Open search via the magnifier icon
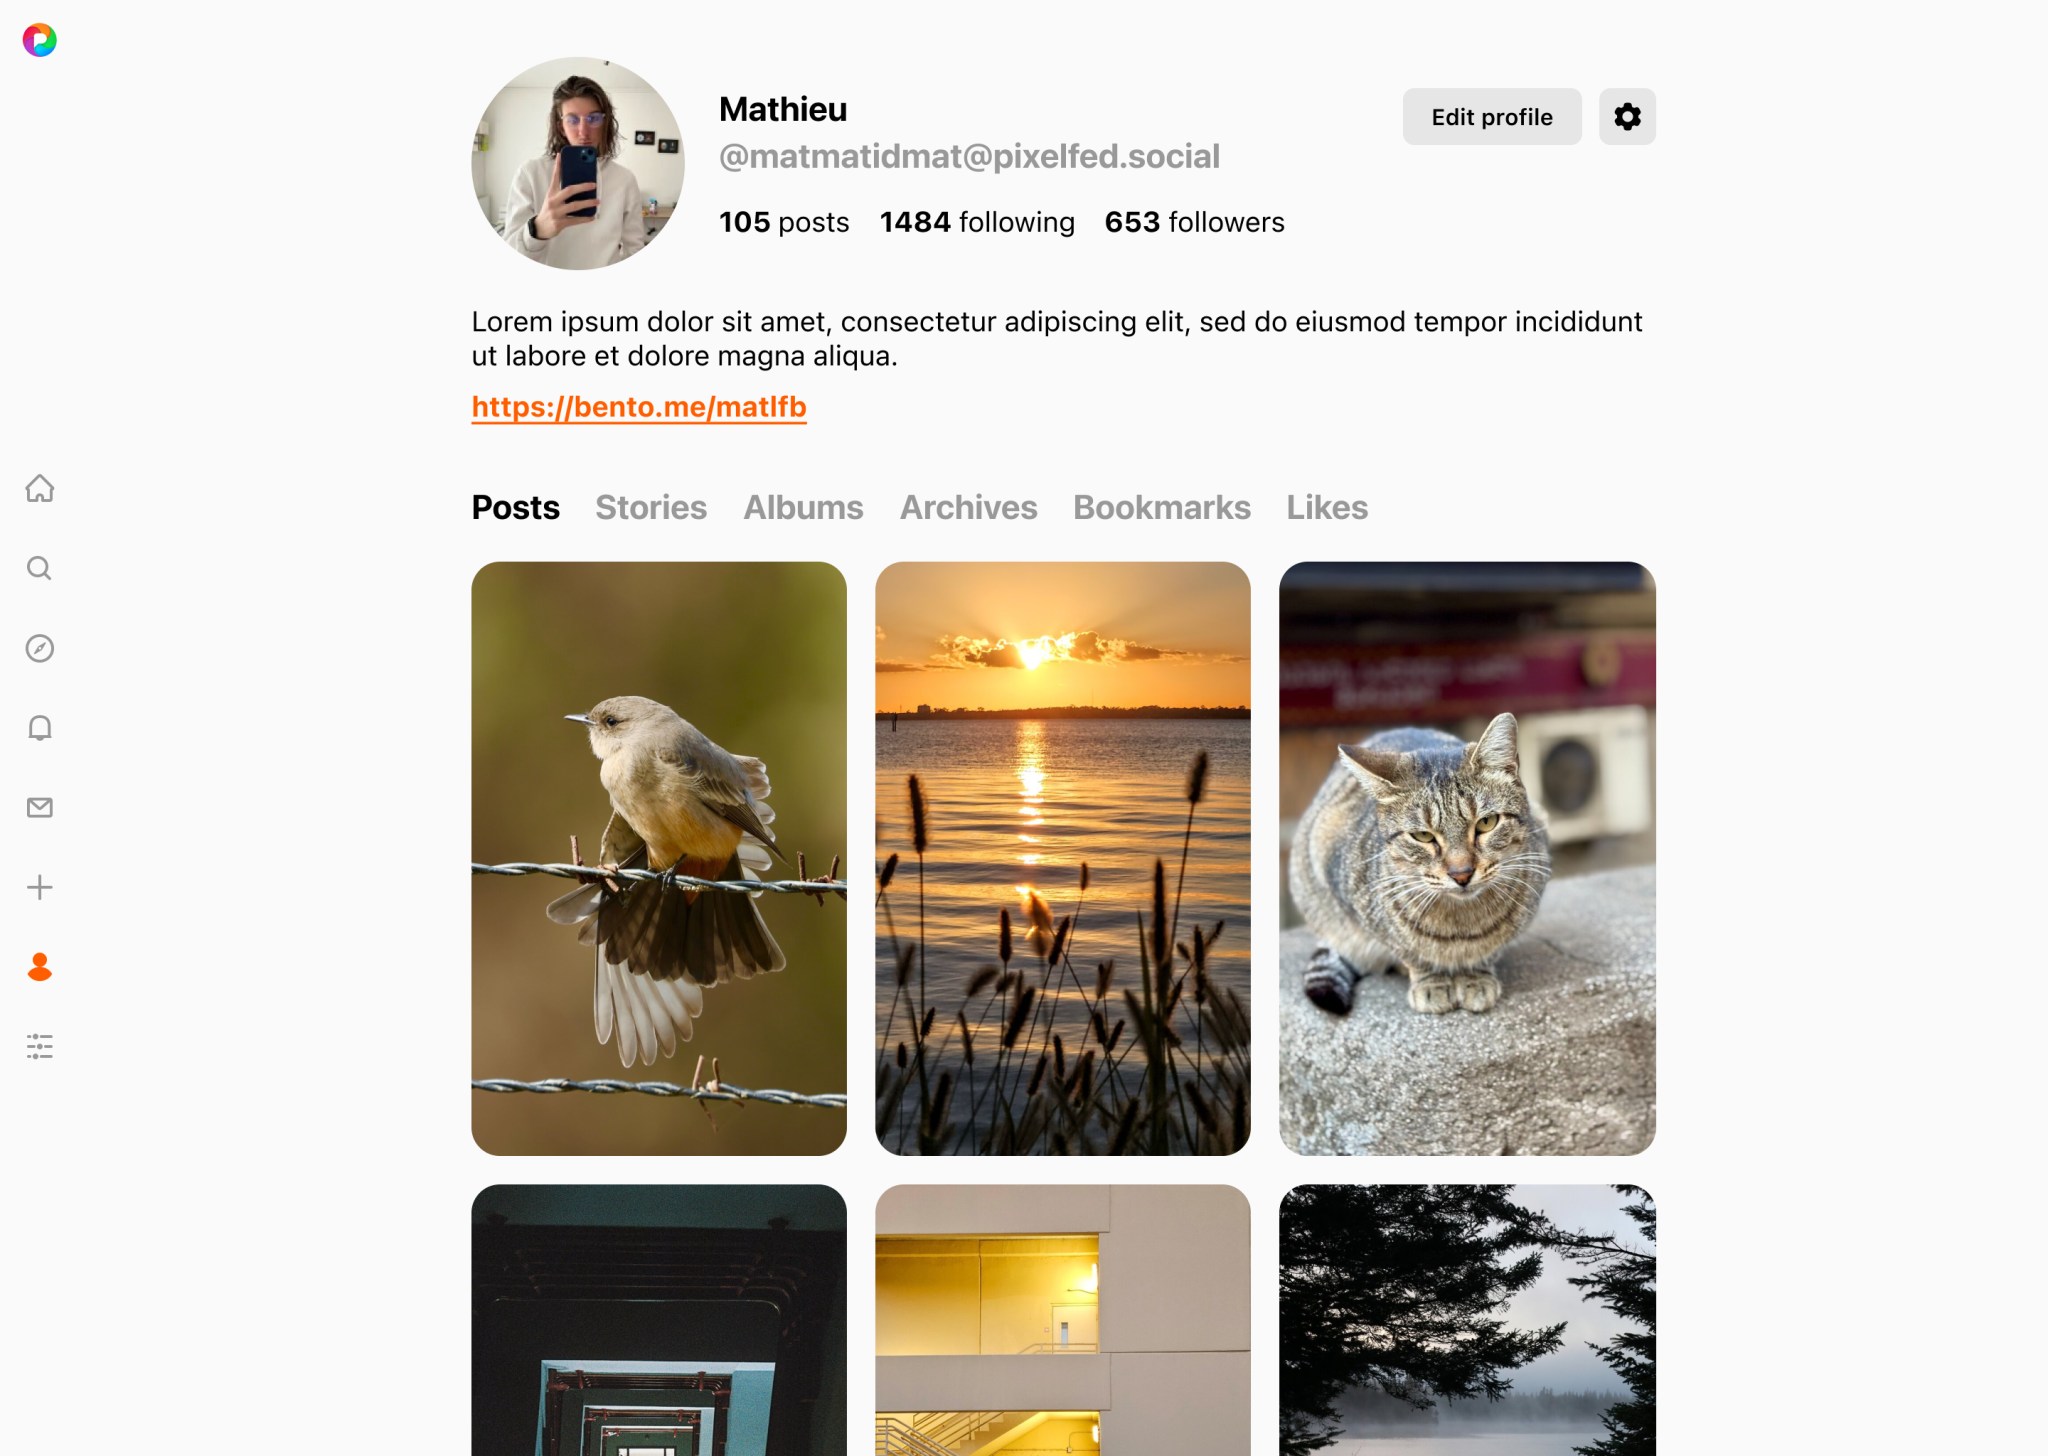The width and height of the screenshot is (2048, 1456). [40, 568]
